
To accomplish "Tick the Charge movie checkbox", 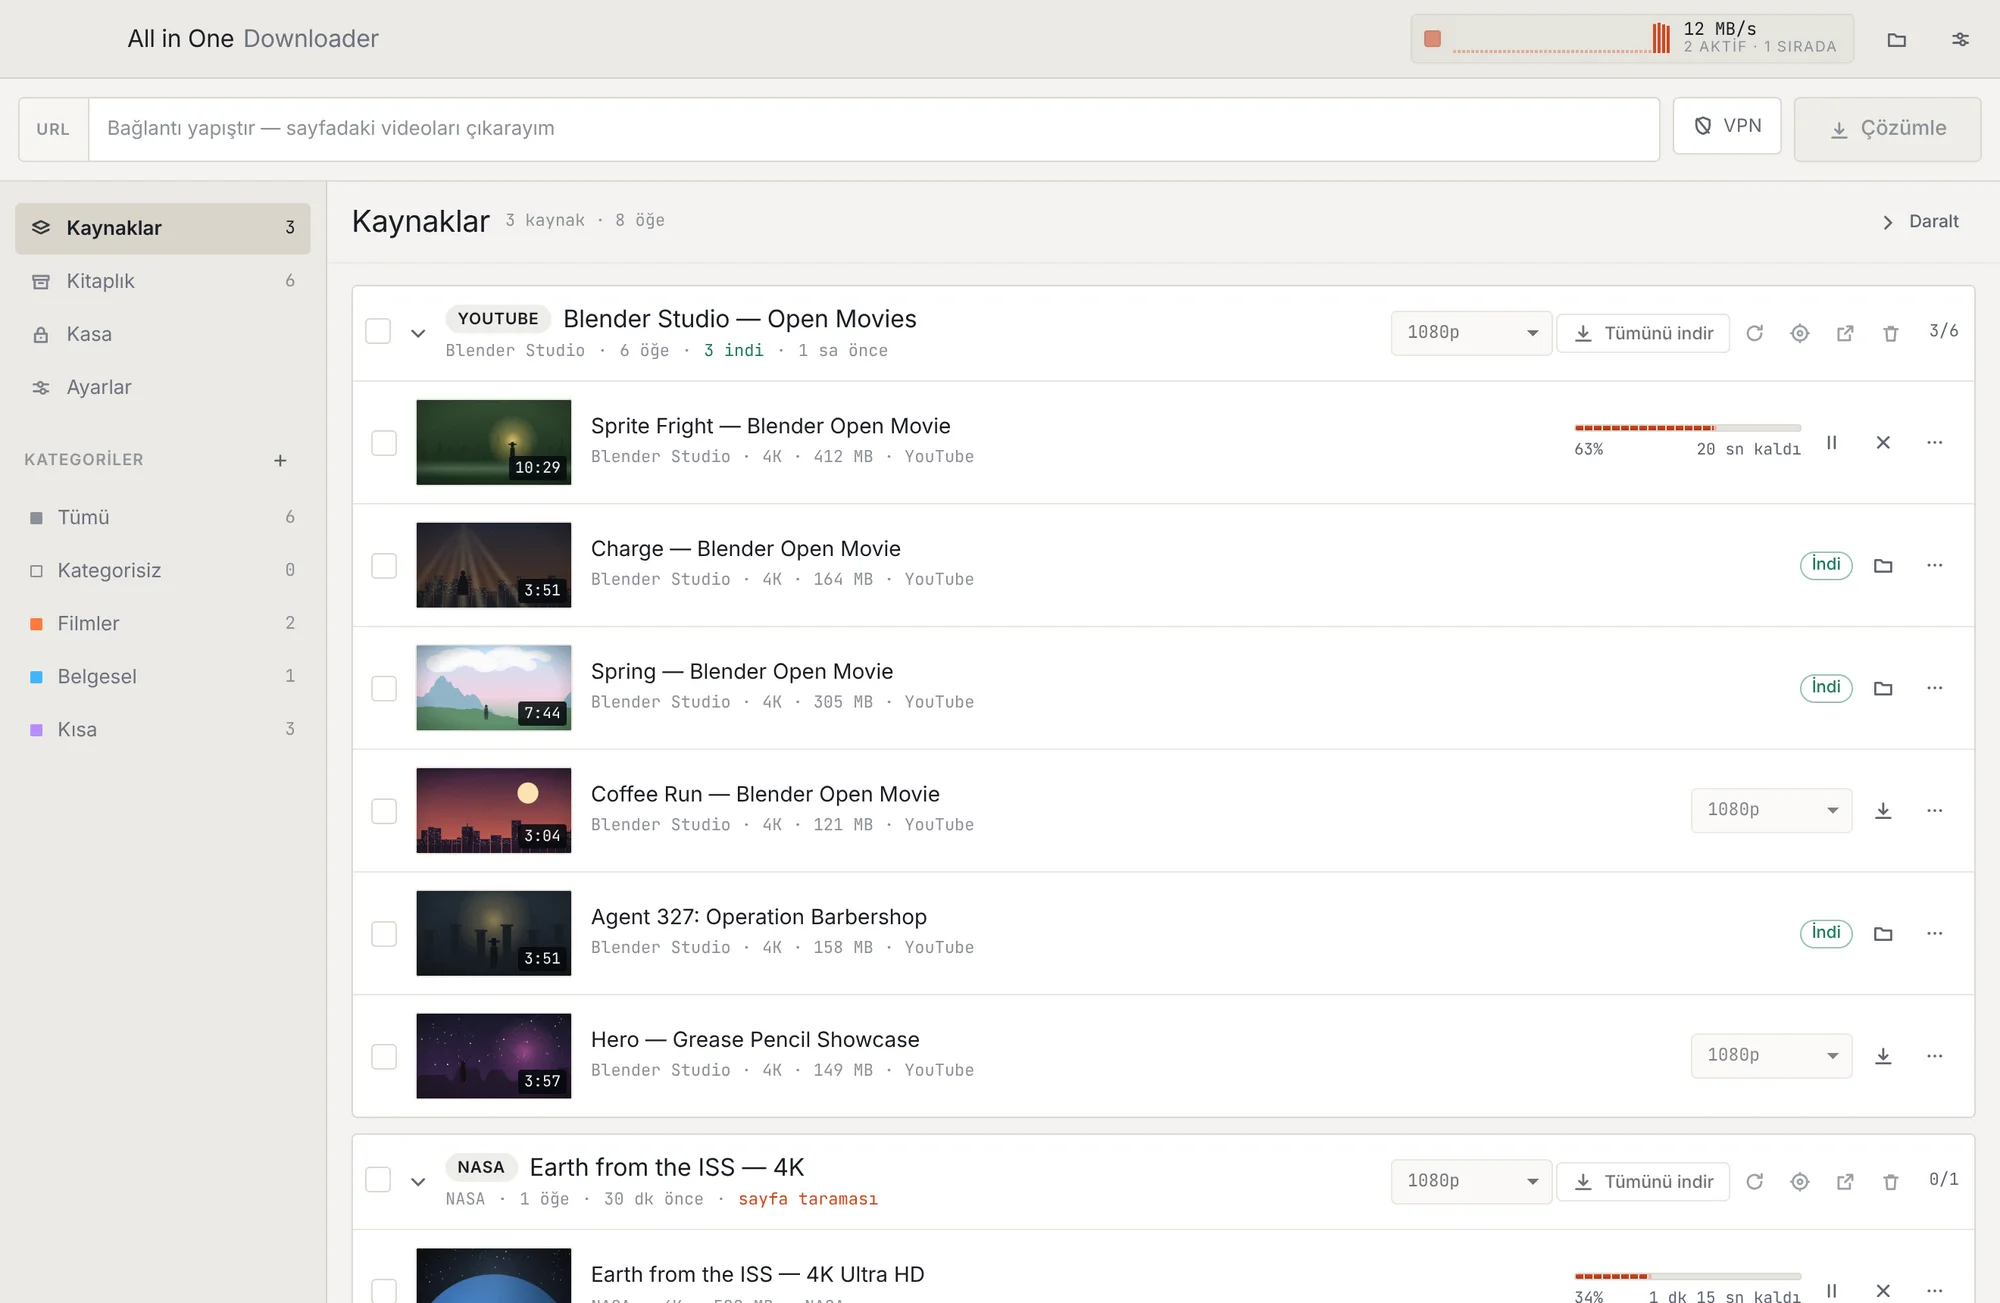I will [x=384, y=566].
